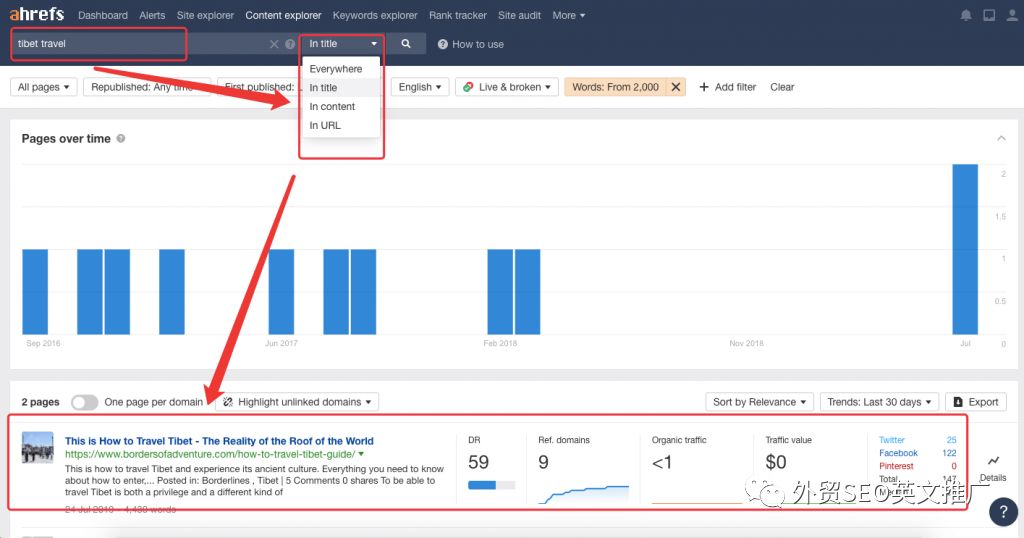Screen dimensions: 1024x538
Task: Click the blue help bubble
Action: point(1003,512)
